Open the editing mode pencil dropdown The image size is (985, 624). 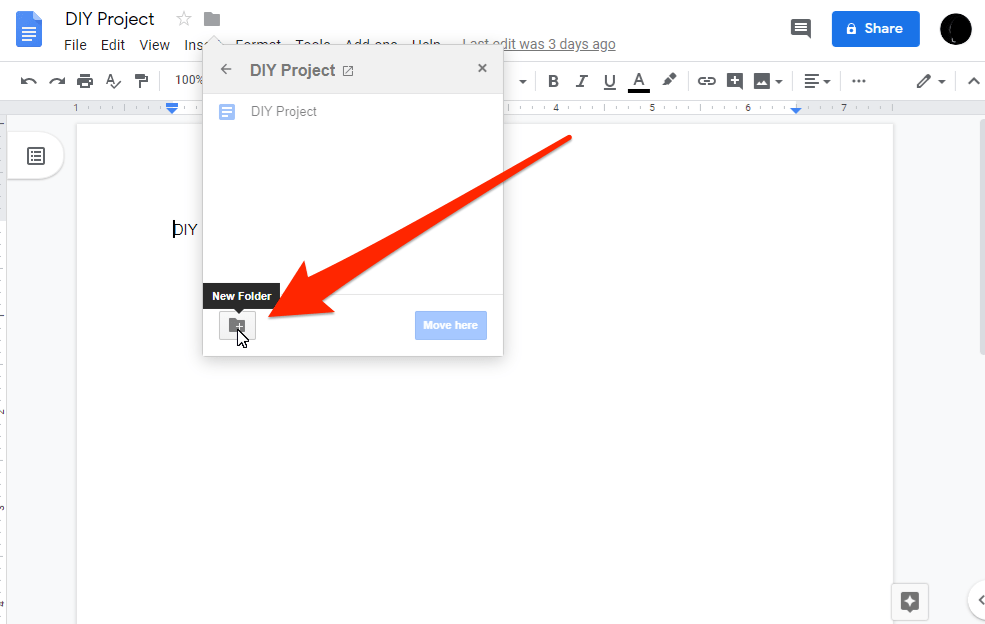tap(931, 81)
